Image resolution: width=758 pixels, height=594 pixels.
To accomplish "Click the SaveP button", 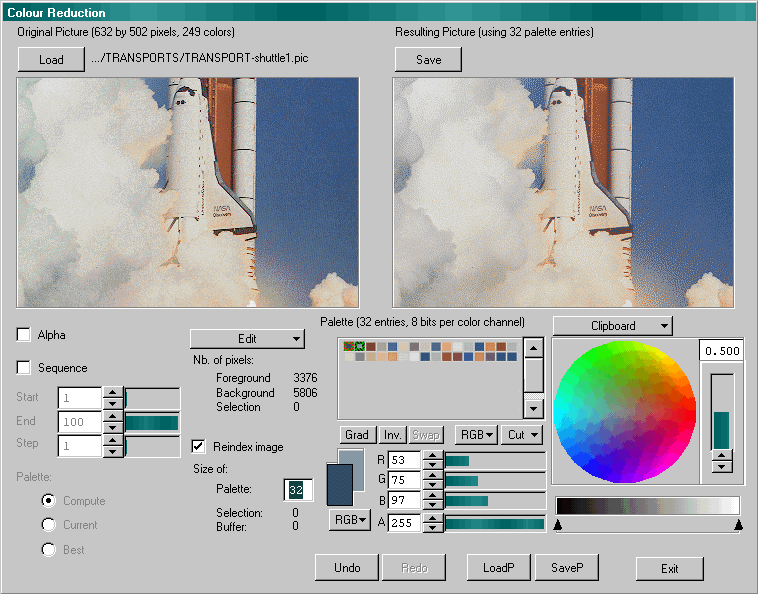I will 567,567.
